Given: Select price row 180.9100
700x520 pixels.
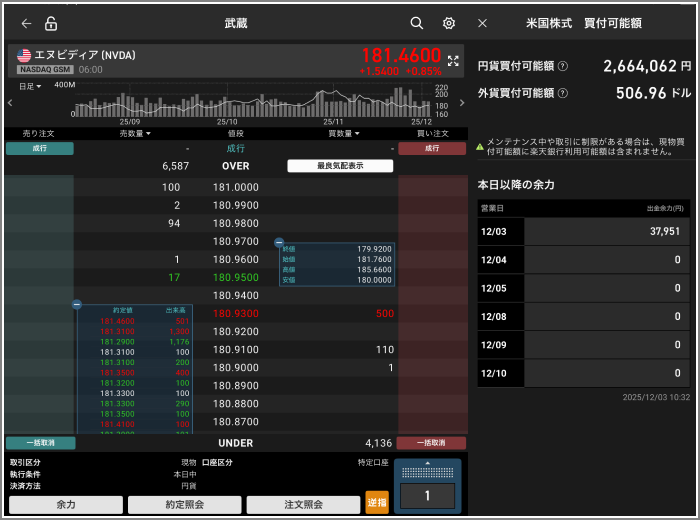Looking at the screenshot, I should 236,349.
